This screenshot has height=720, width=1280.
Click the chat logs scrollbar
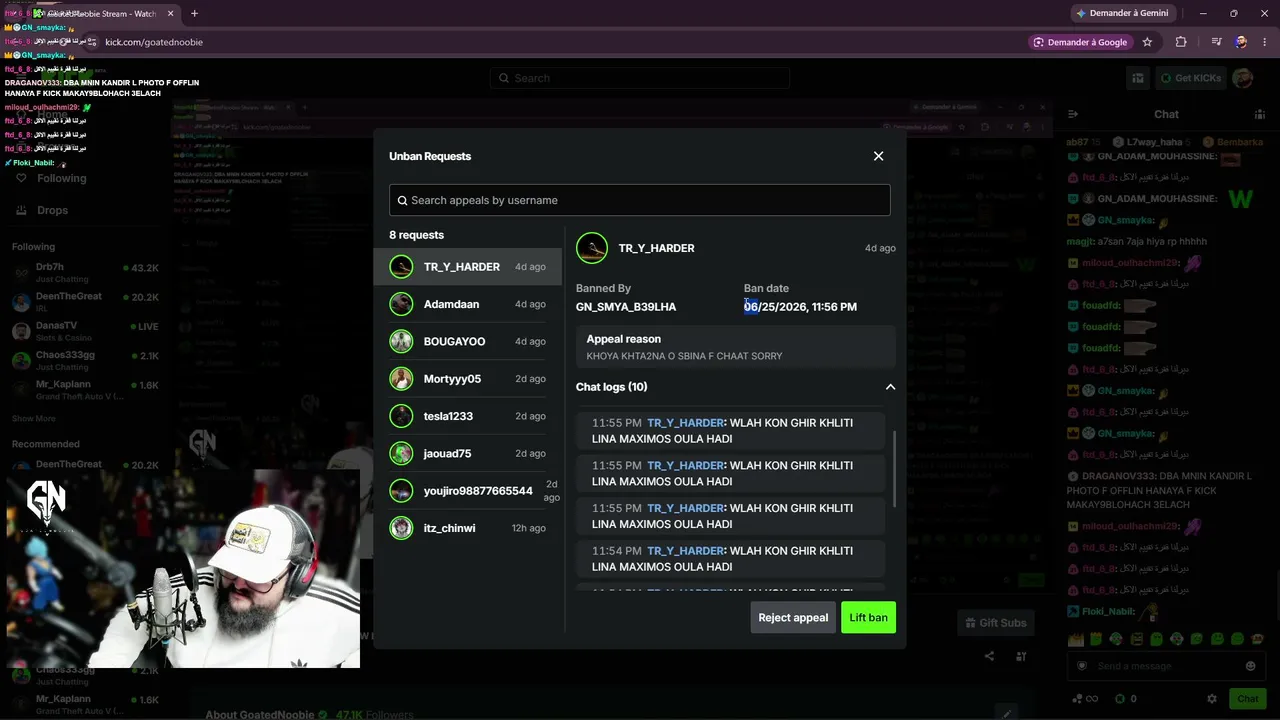pyautogui.click(x=894, y=470)
